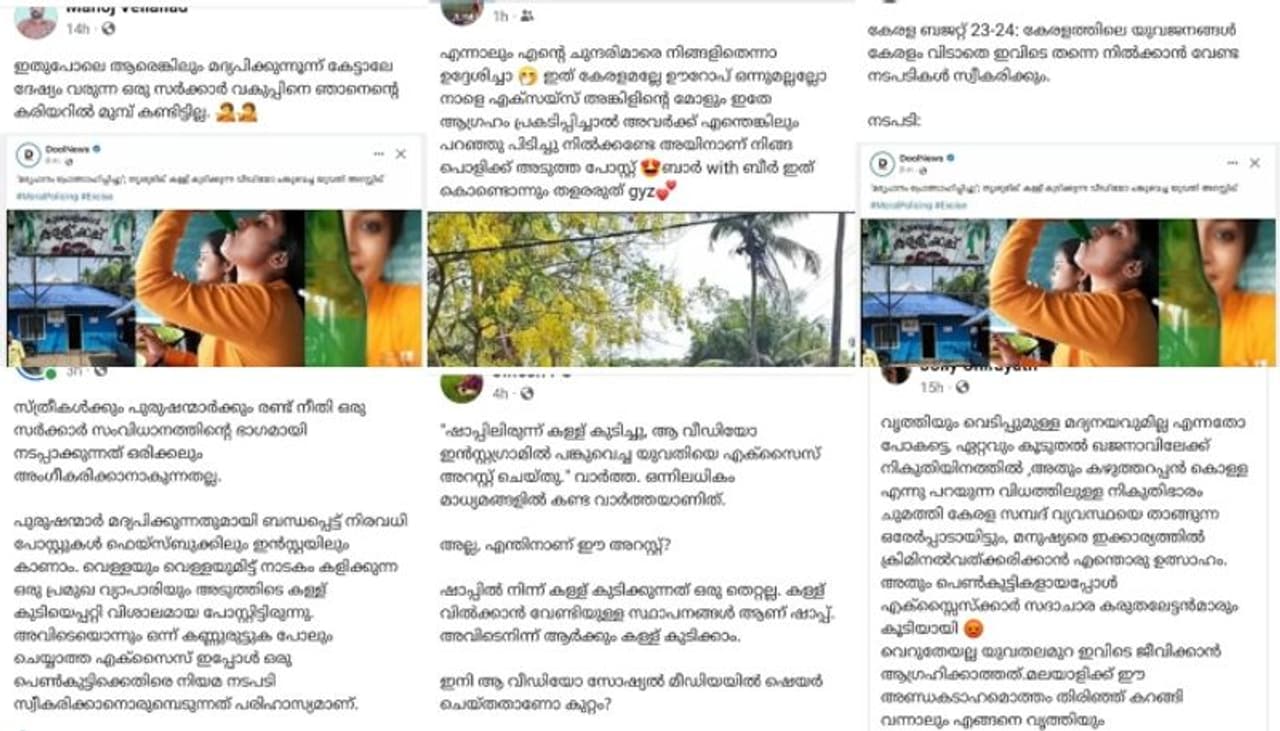Click the globe privacy icon beside 14h

107,29
